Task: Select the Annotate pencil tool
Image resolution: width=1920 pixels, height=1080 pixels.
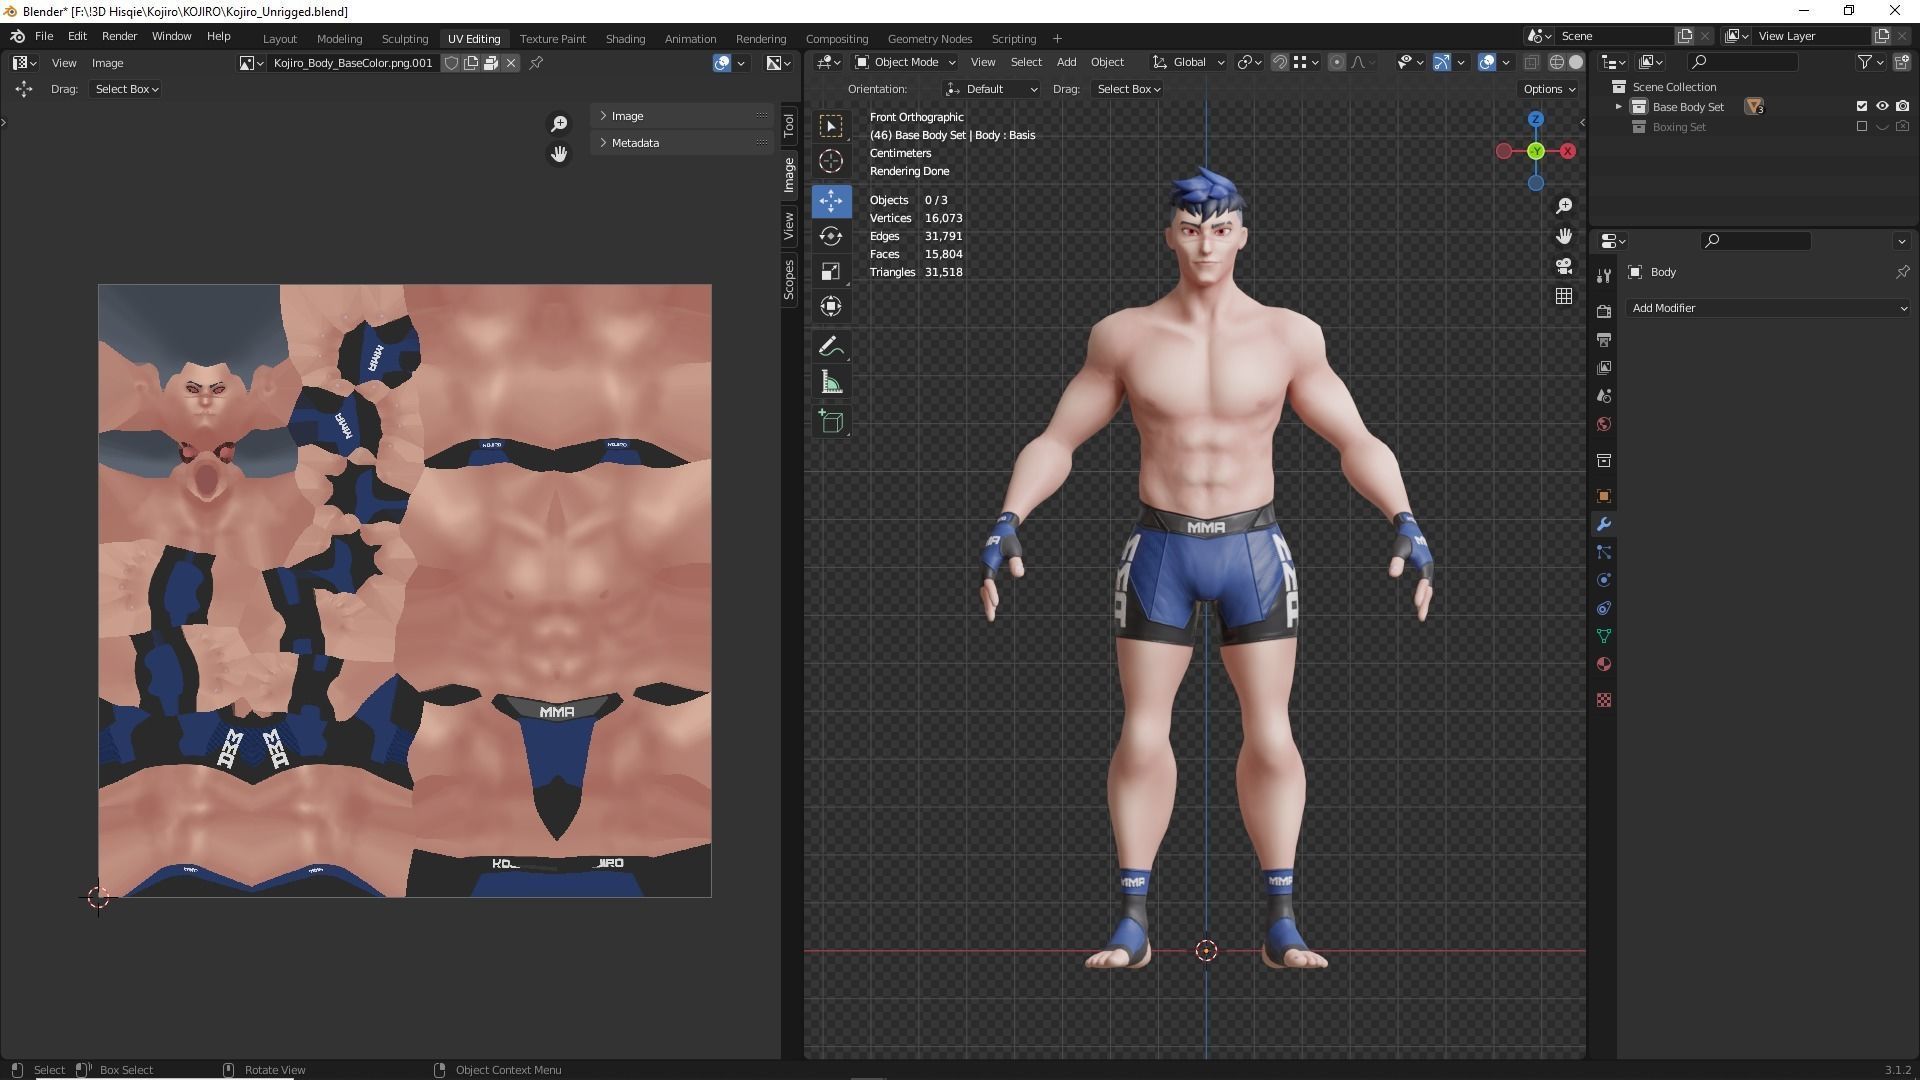Action: point(830,347)
